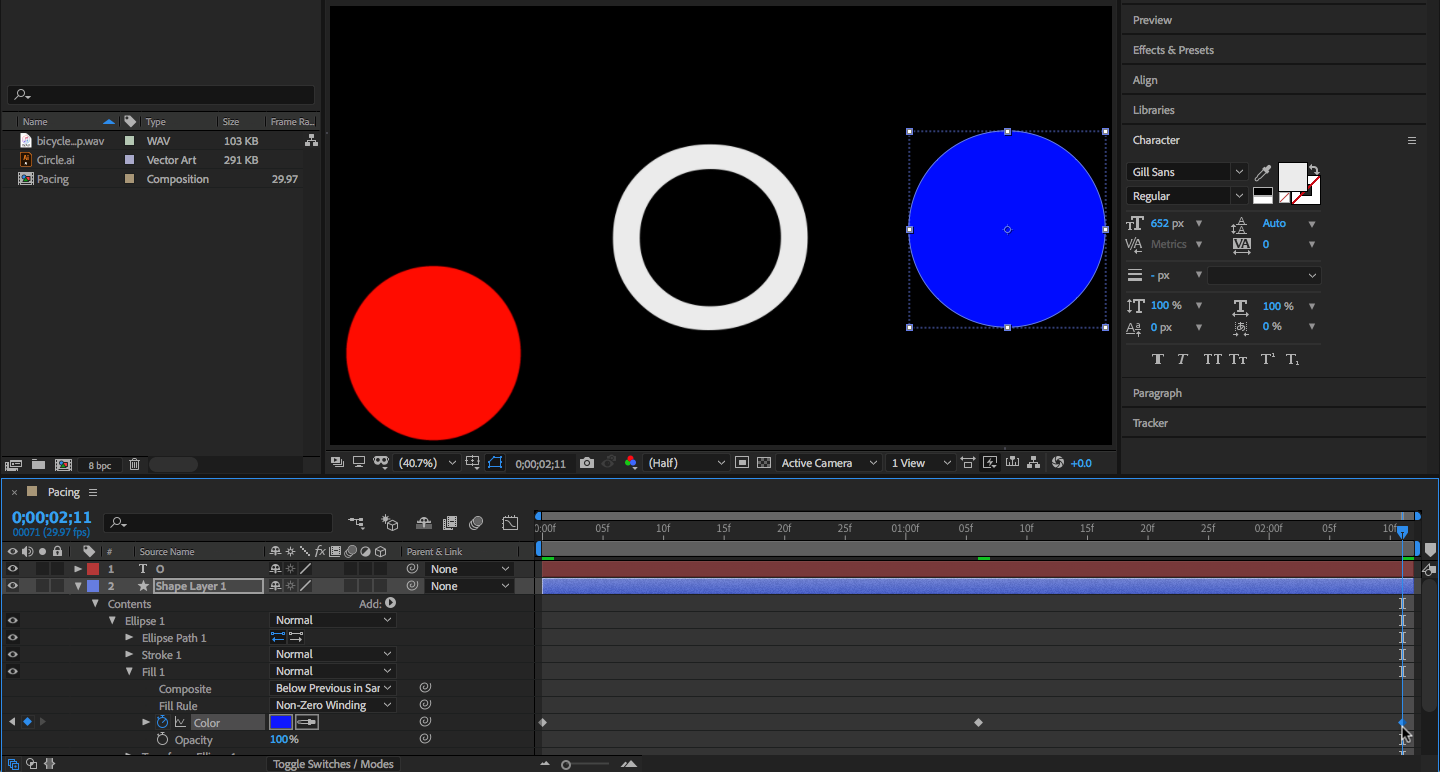Hide the Stroke 1 eye toggle
The height and width of the screenshot is (772, 1440).
(x=13, y=655)
